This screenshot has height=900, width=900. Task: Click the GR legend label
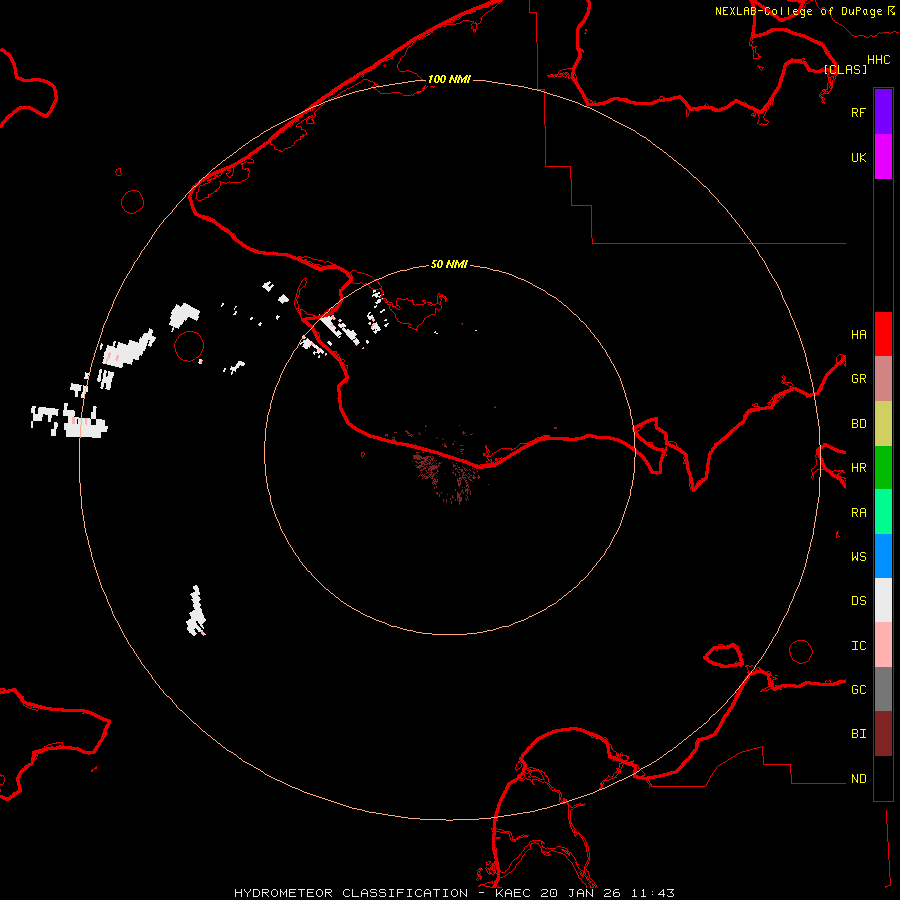(x=858, y=379)
